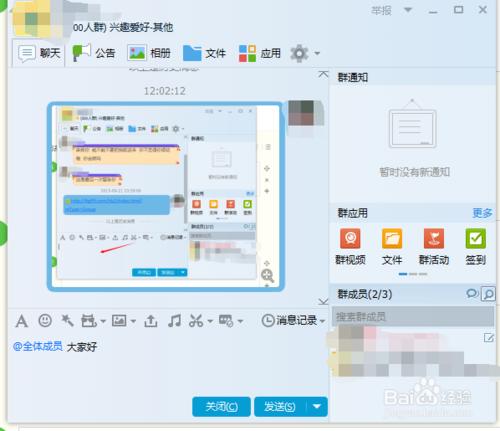
Task: Click the 暂时没有新通知 text
Action: click(x=415, y=172)
